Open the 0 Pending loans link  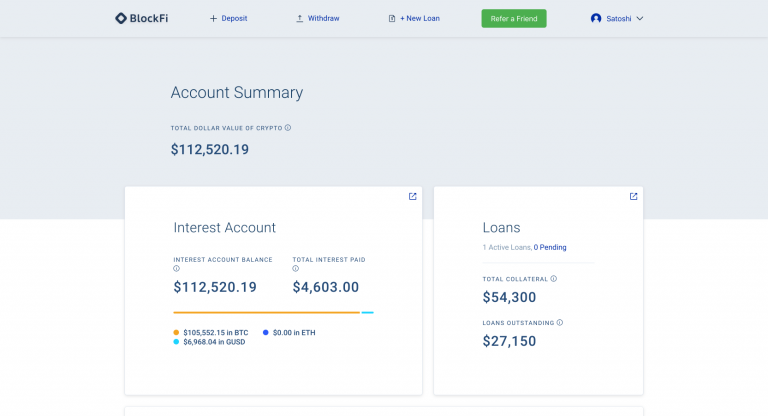550,247
